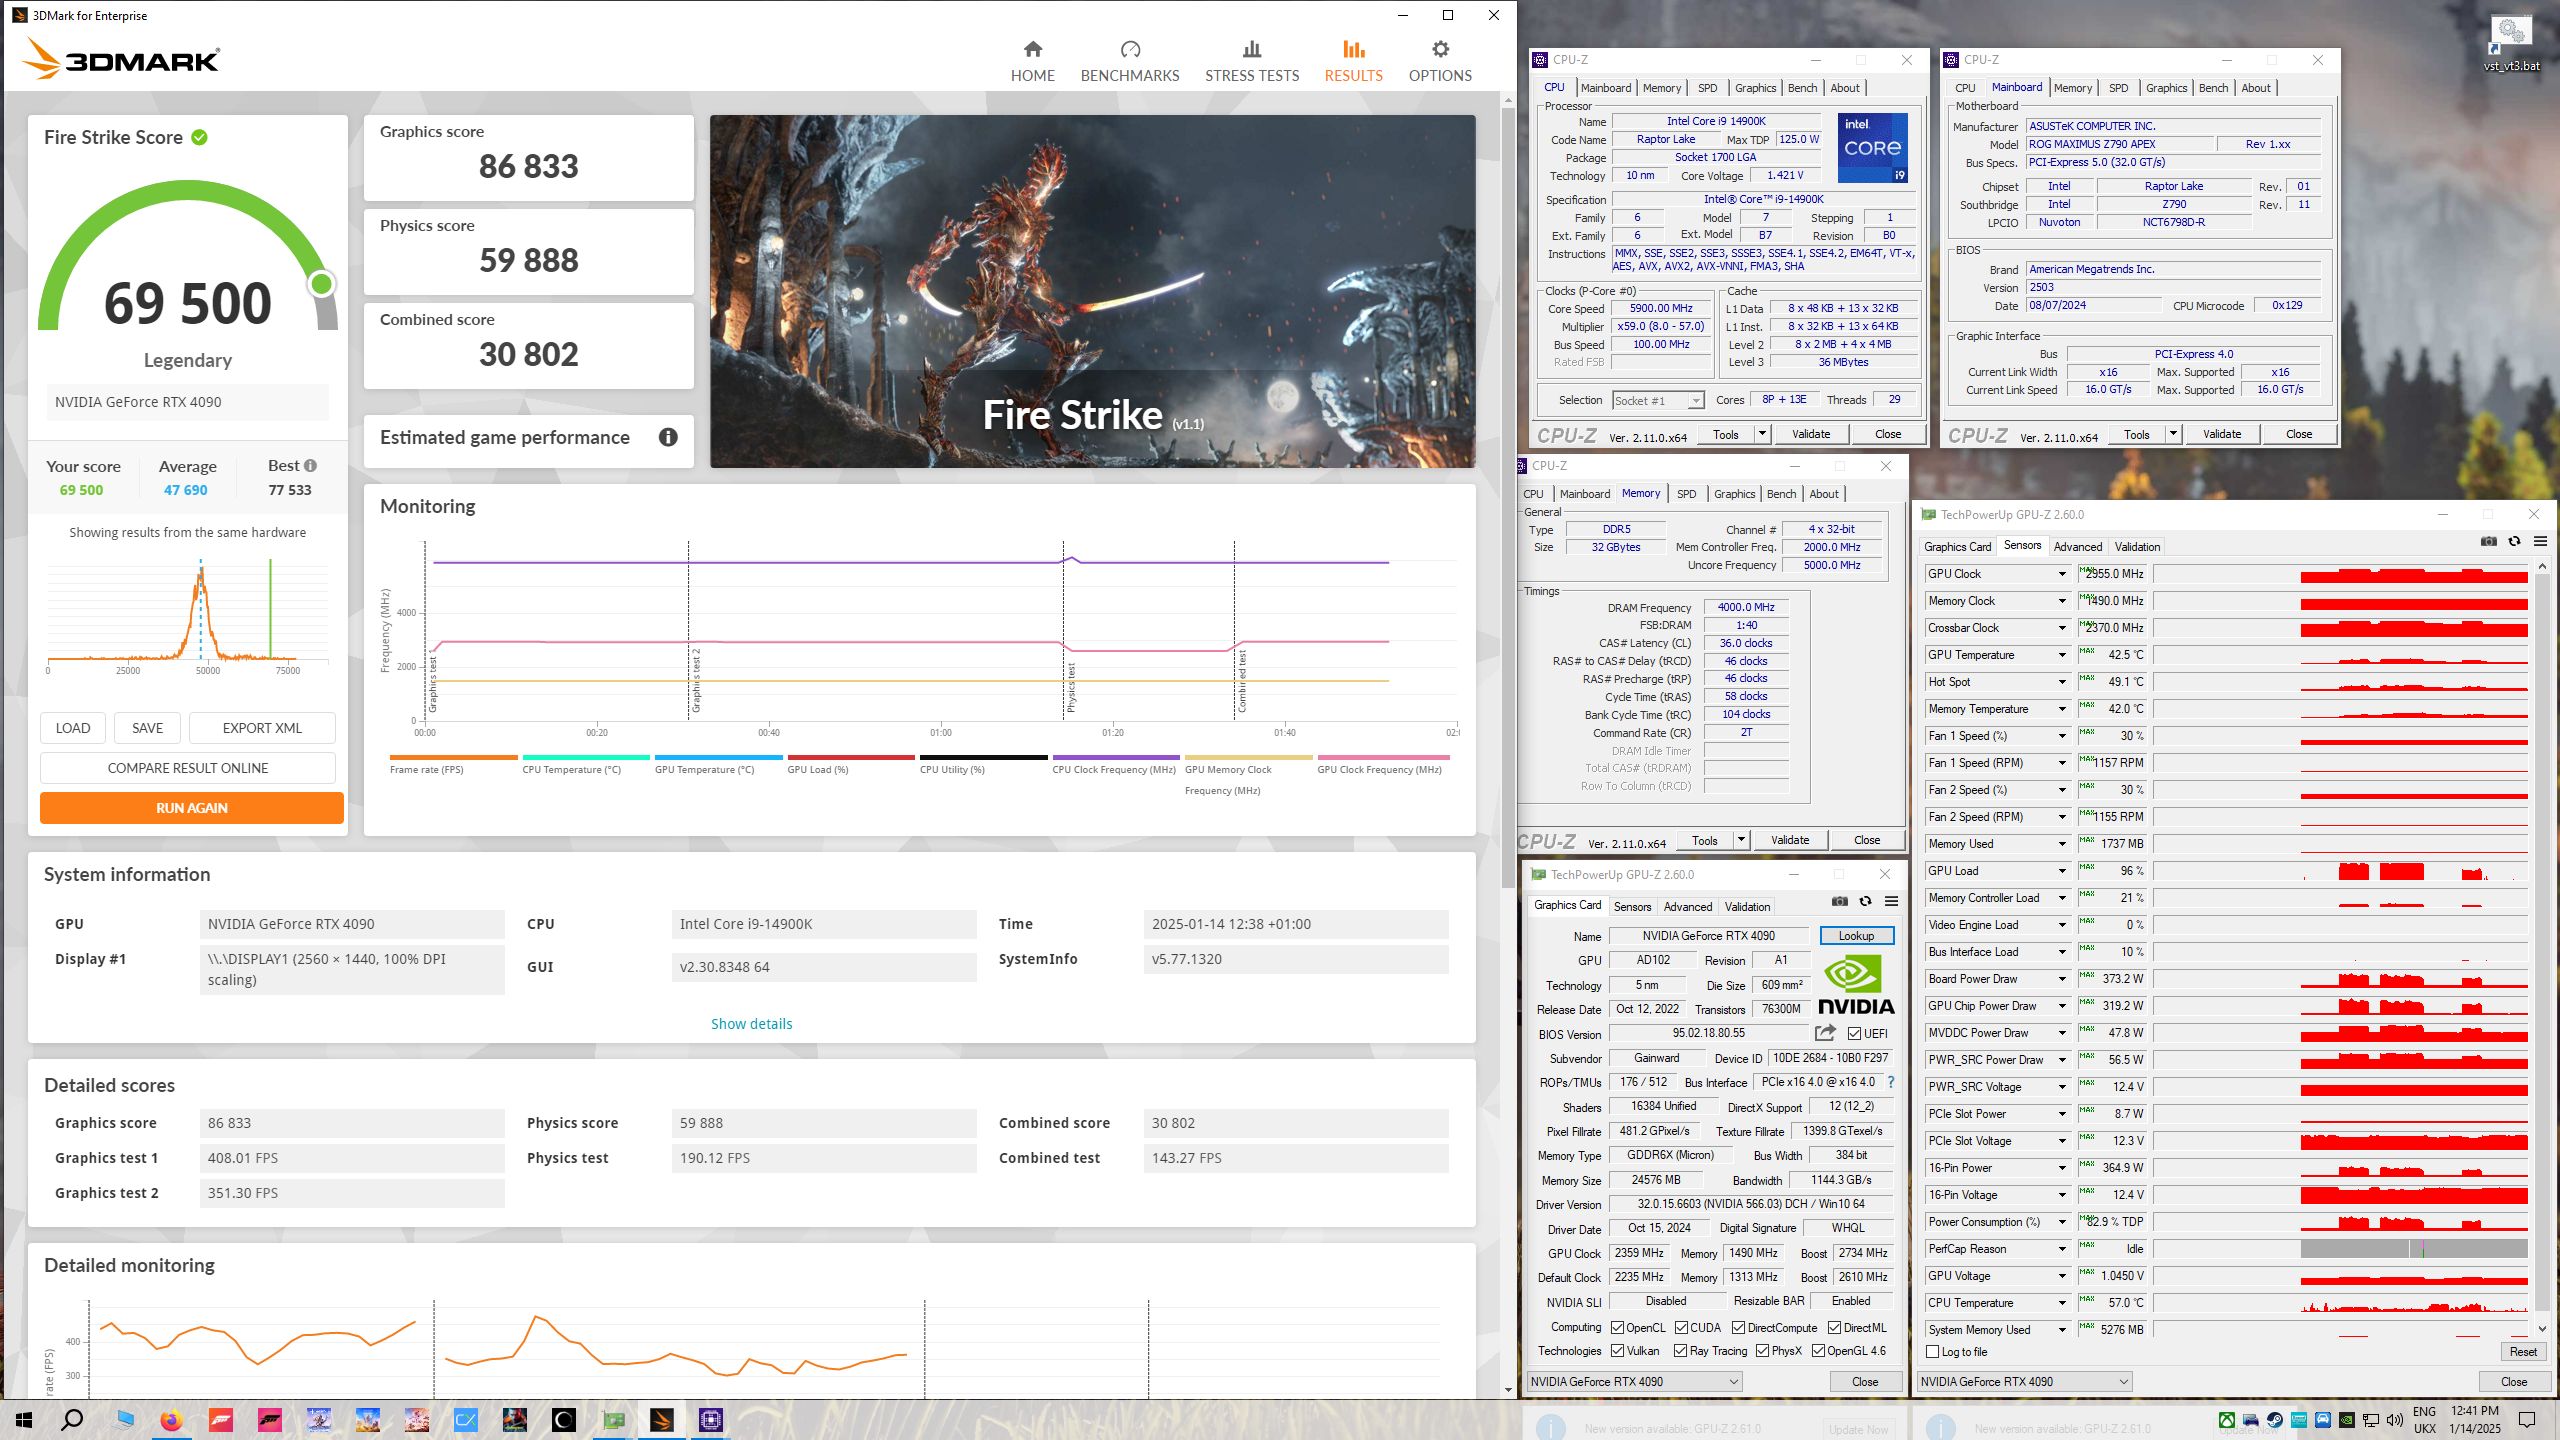2560x1440 pixels.
Task: Open the Bench tab in the CPU-Z Mainboard window
Action: pyautogui.click(x=2213, y=88)
